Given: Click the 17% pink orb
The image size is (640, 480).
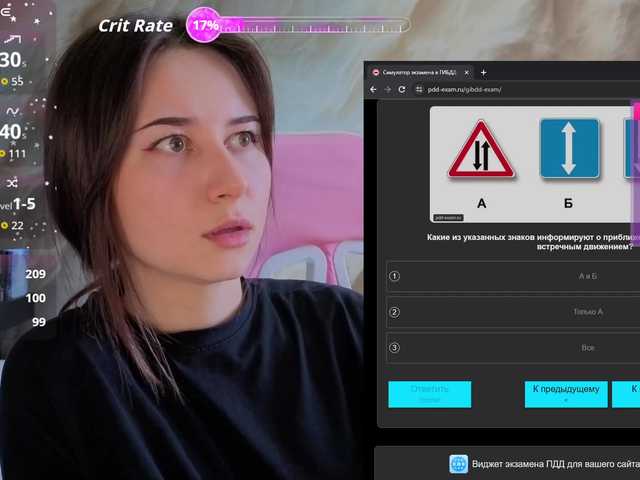Looking at the screenshot, I should pos(204,25).
